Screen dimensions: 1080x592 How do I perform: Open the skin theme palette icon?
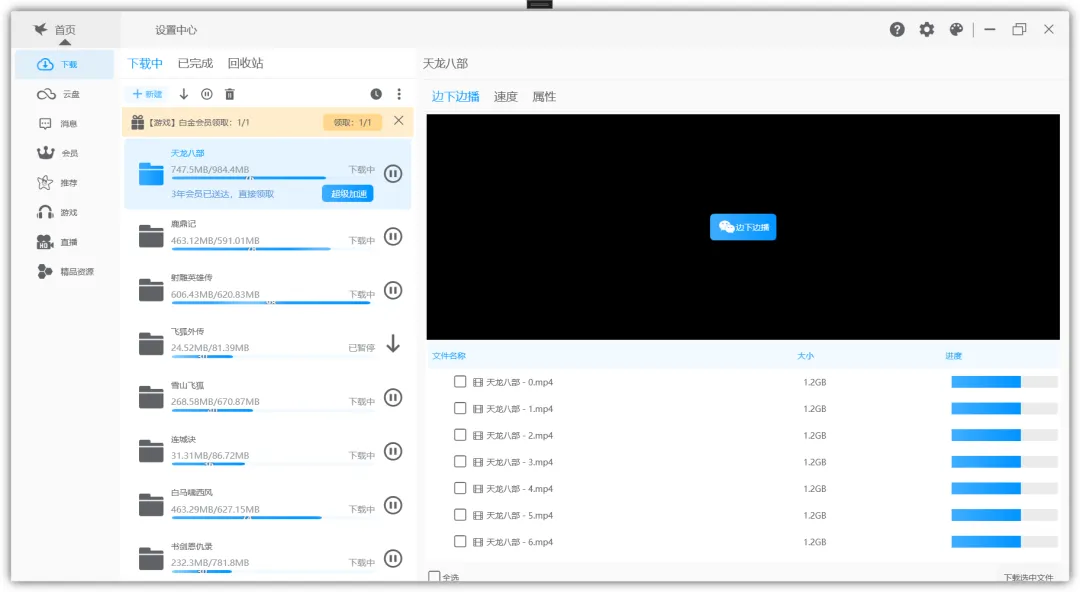[x=956, y=30]
